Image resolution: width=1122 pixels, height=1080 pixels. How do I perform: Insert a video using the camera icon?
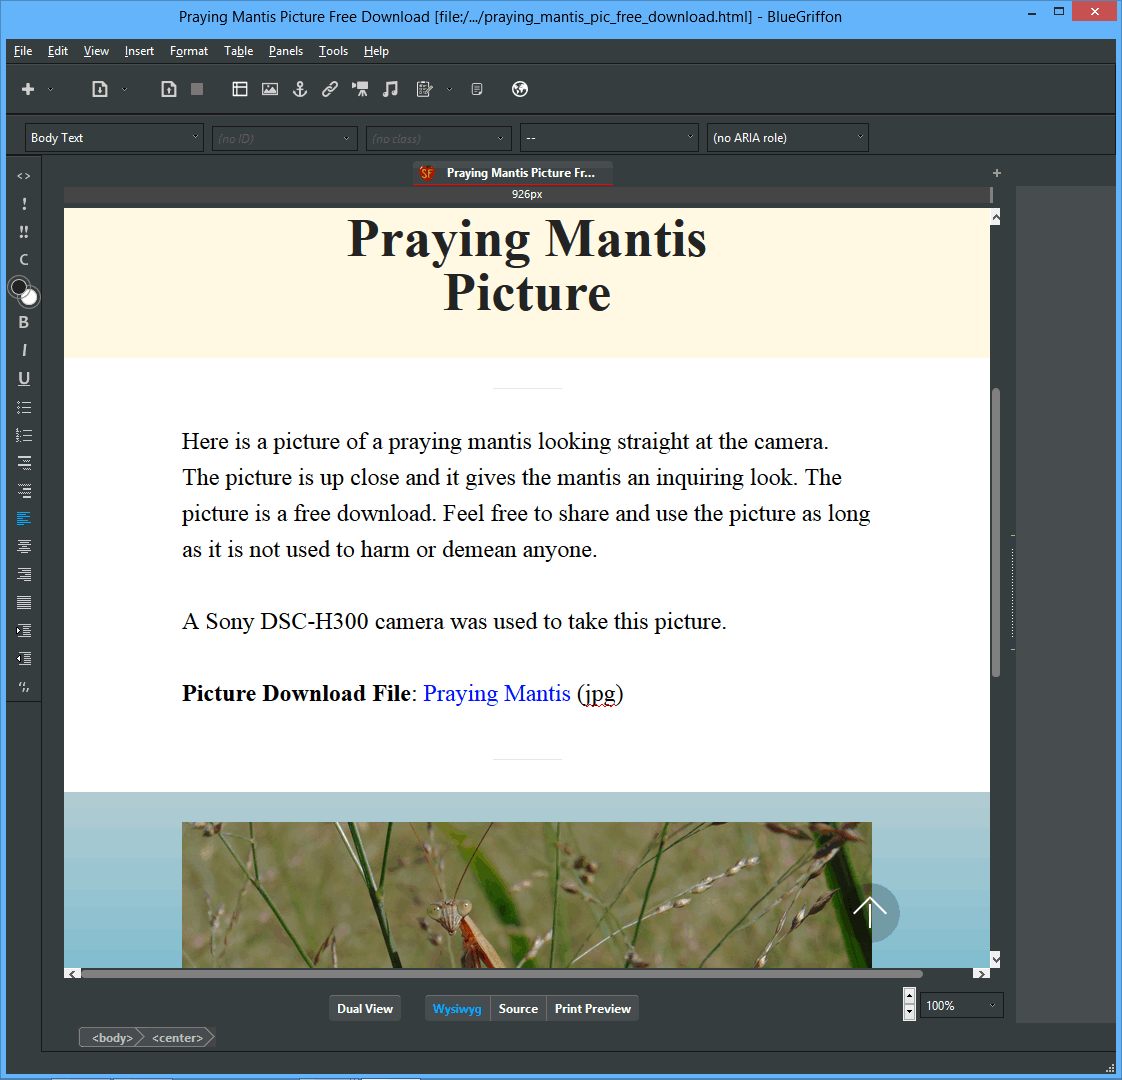tap(360, 89)
